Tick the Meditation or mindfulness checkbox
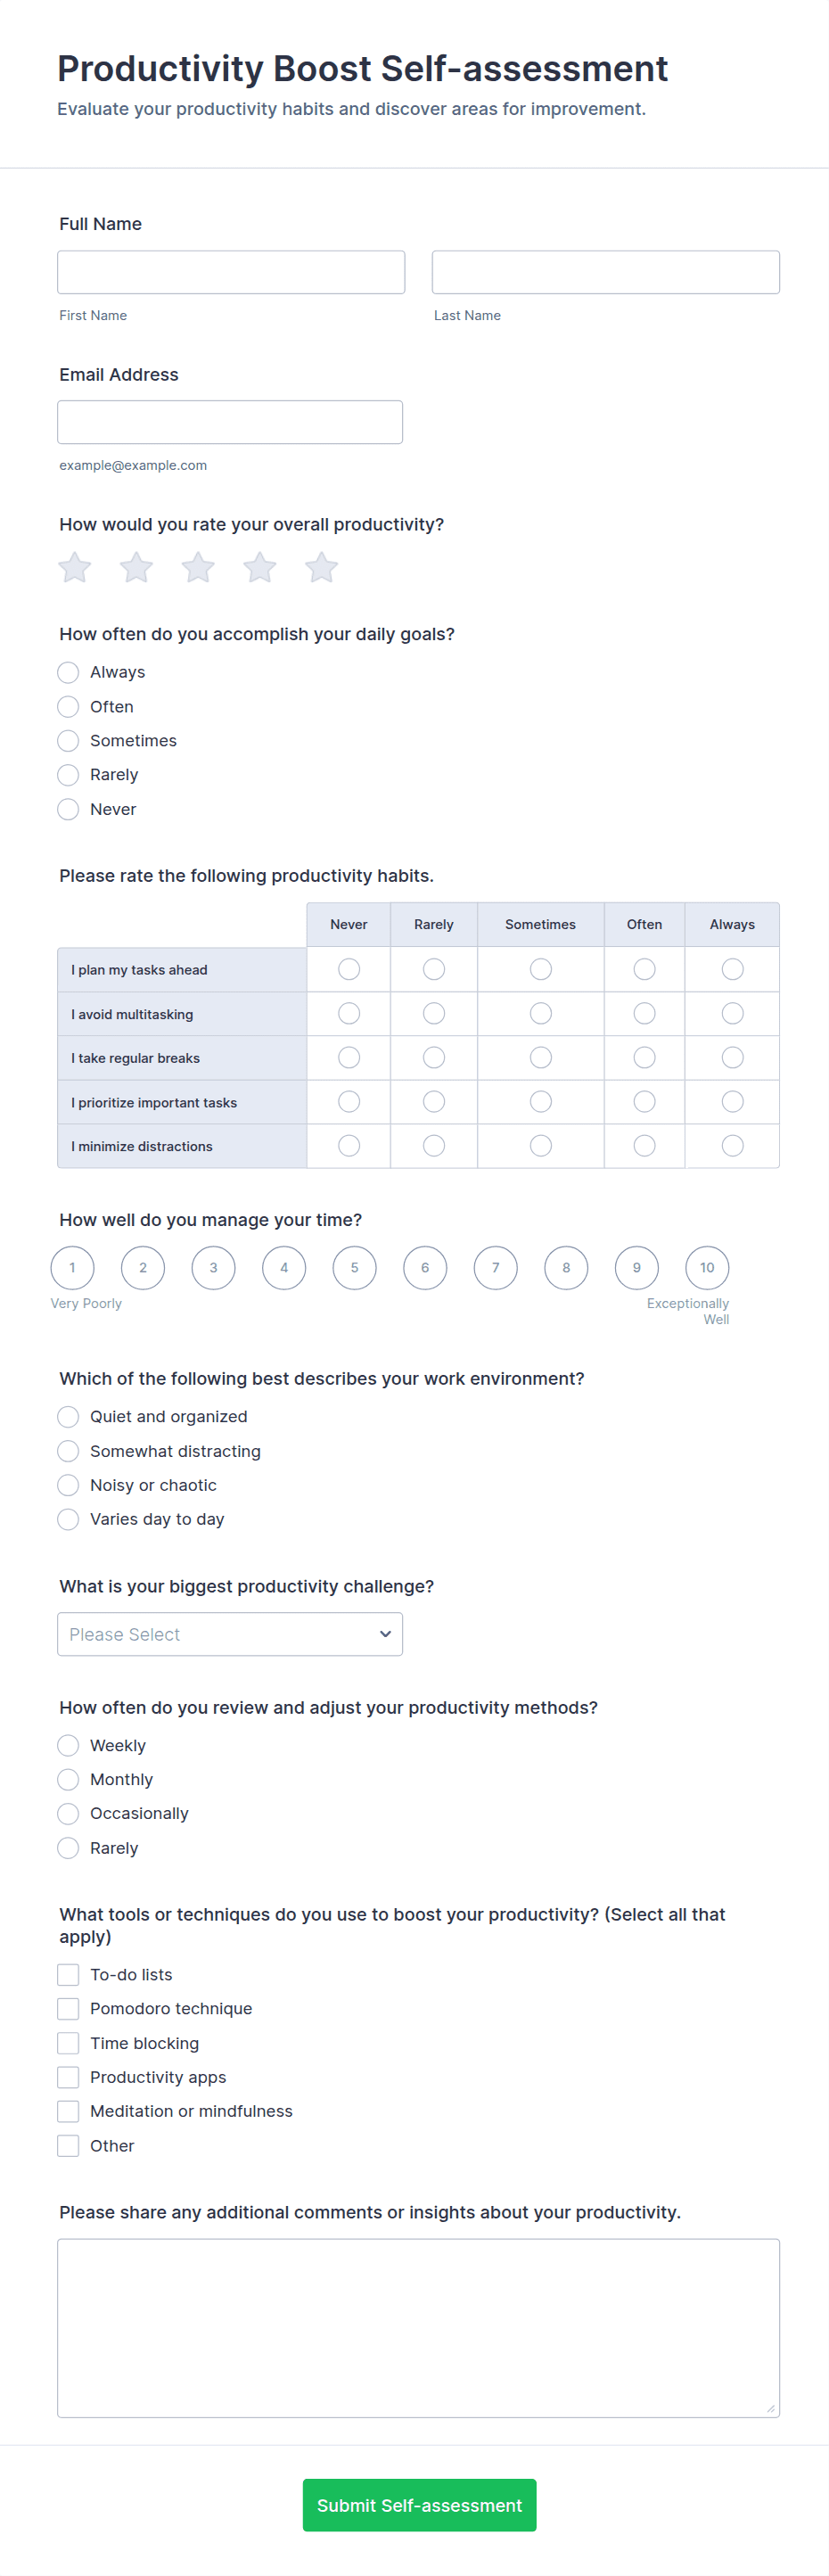 68,2111
